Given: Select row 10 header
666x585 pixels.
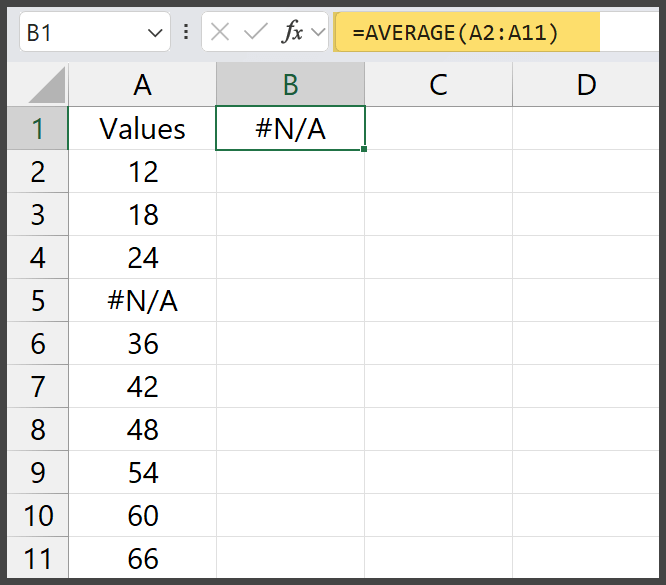Looking at the screenshot, I should point(37,515).
